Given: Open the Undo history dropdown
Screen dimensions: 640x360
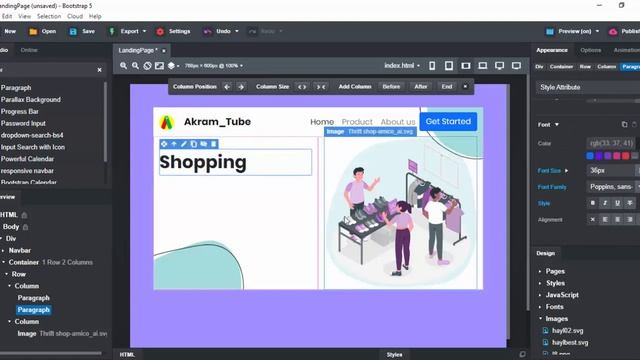Looking at the screenshot, I should (x=237, y=31).
